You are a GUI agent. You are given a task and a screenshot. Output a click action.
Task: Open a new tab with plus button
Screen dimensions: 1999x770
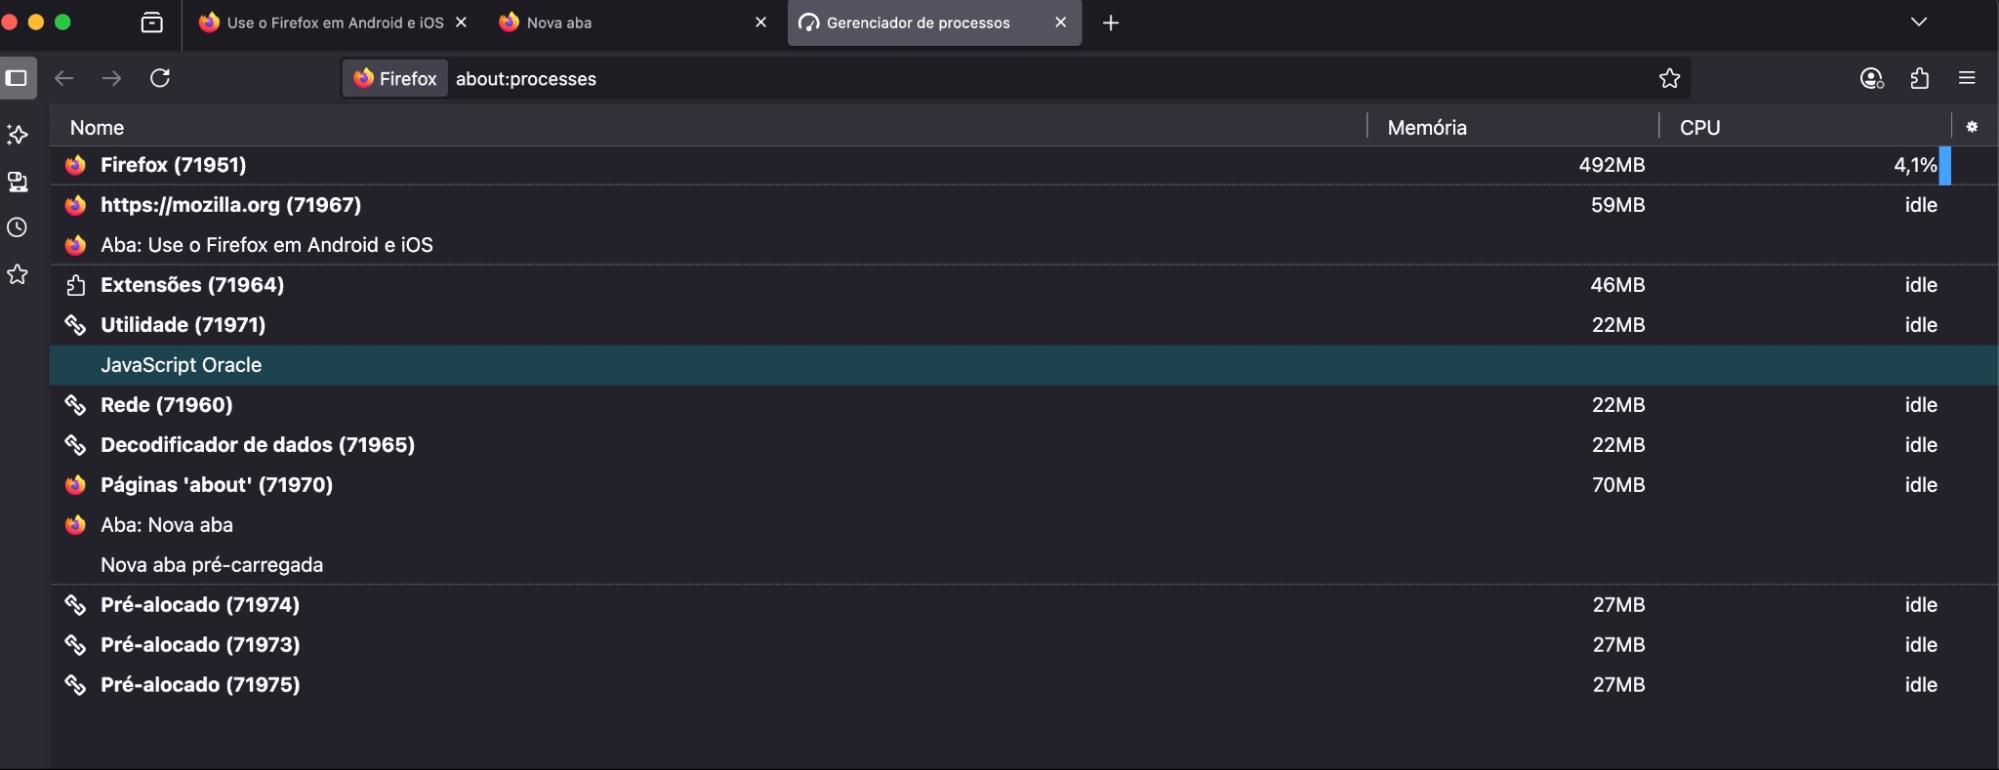(1111, 22)
